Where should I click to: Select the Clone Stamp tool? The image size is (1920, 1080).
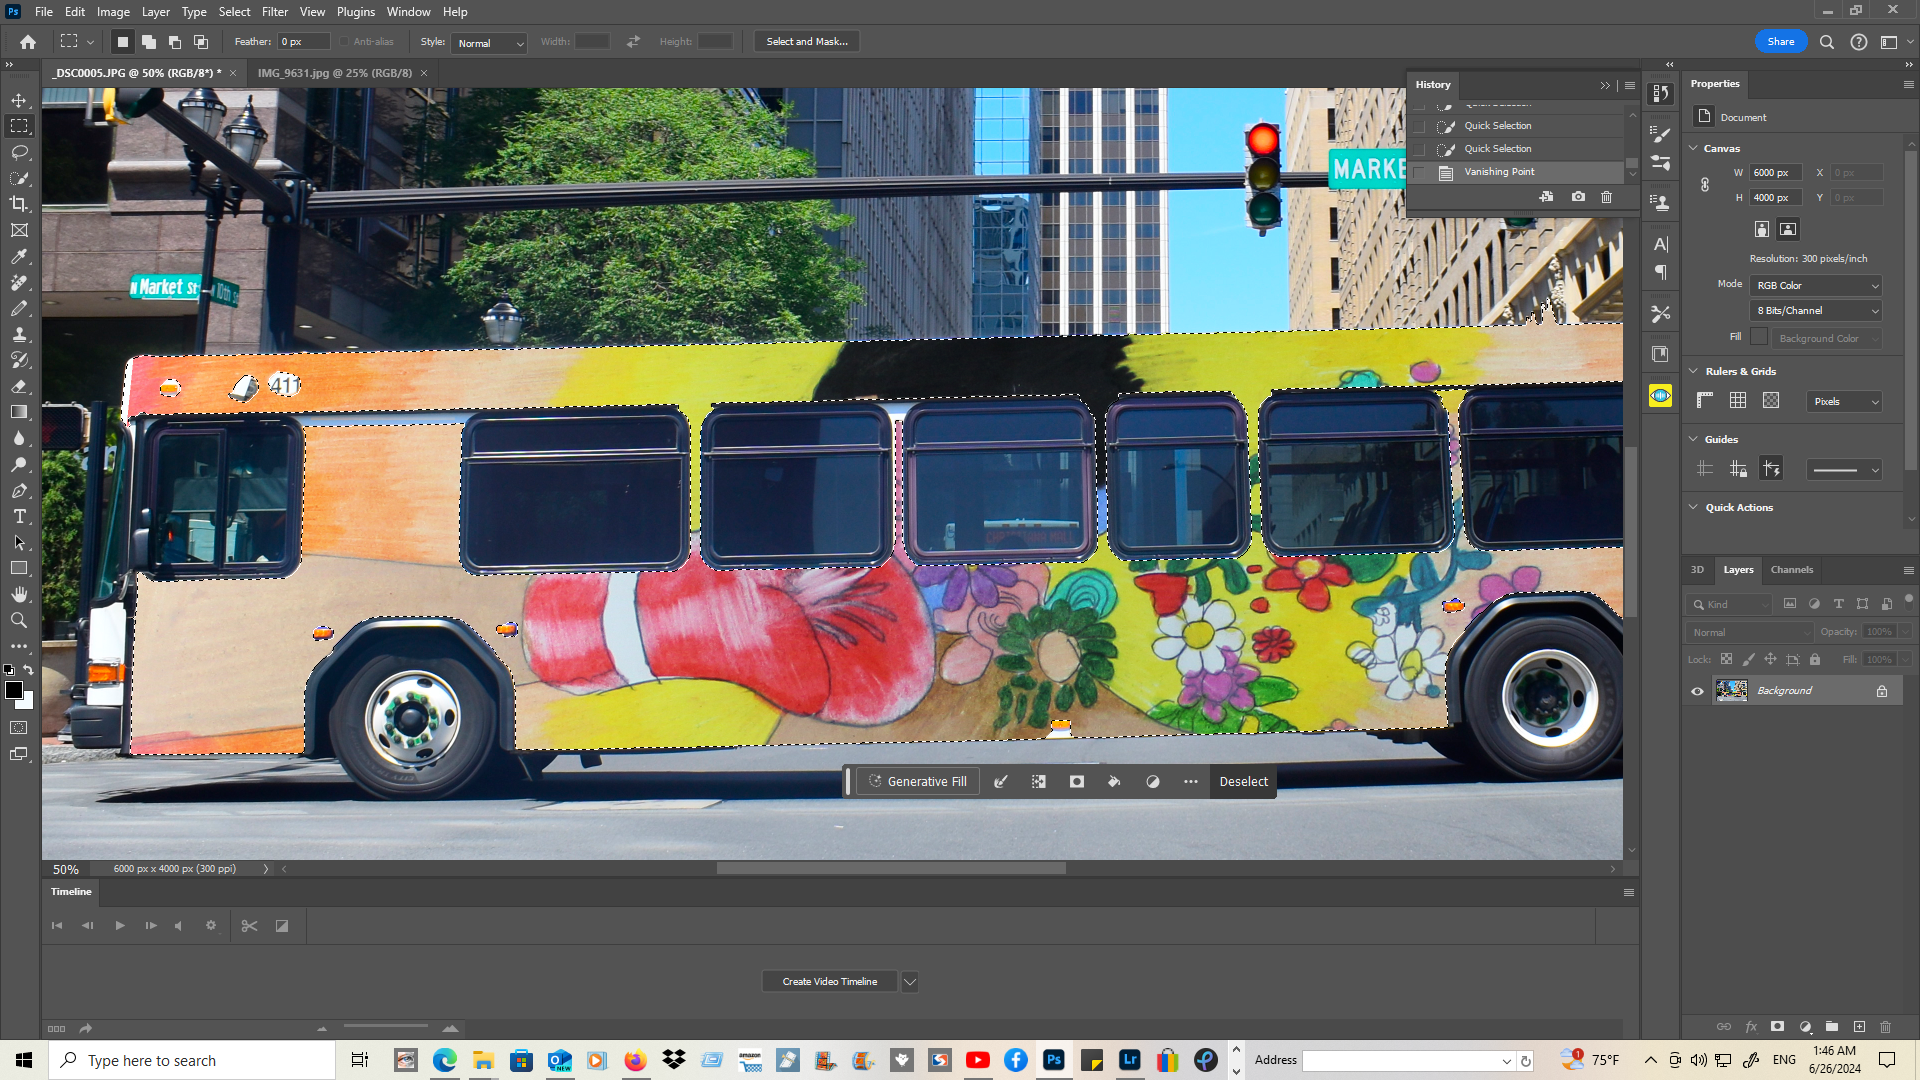(19, 334)
